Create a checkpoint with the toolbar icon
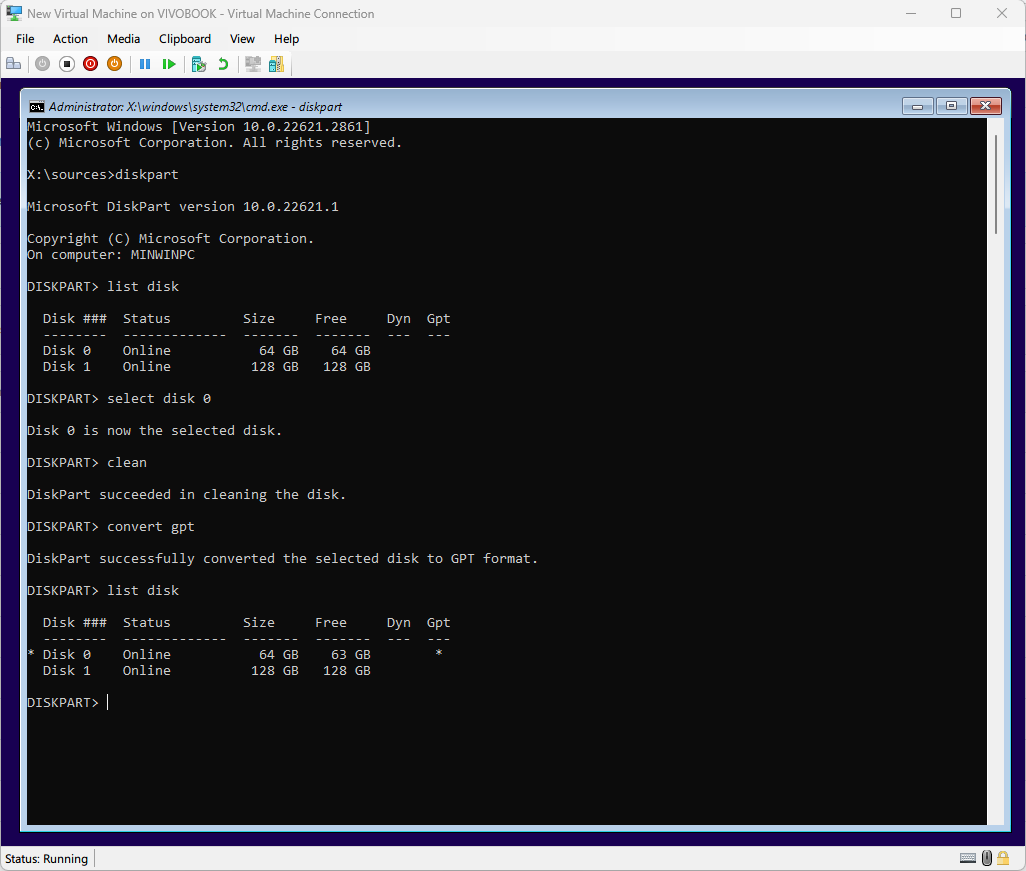The width and height of the screenshot is (1026, 871). (198, 64)
